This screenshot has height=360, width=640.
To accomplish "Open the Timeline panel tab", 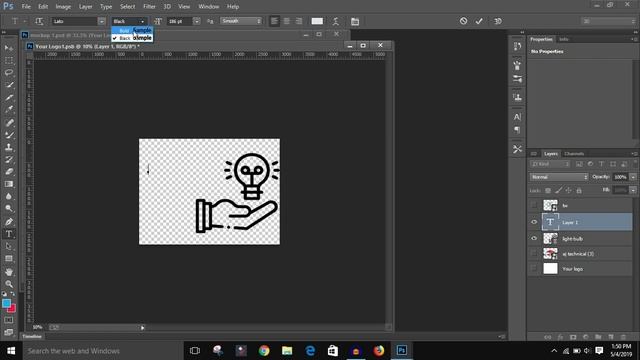I will tap(32, 336).
